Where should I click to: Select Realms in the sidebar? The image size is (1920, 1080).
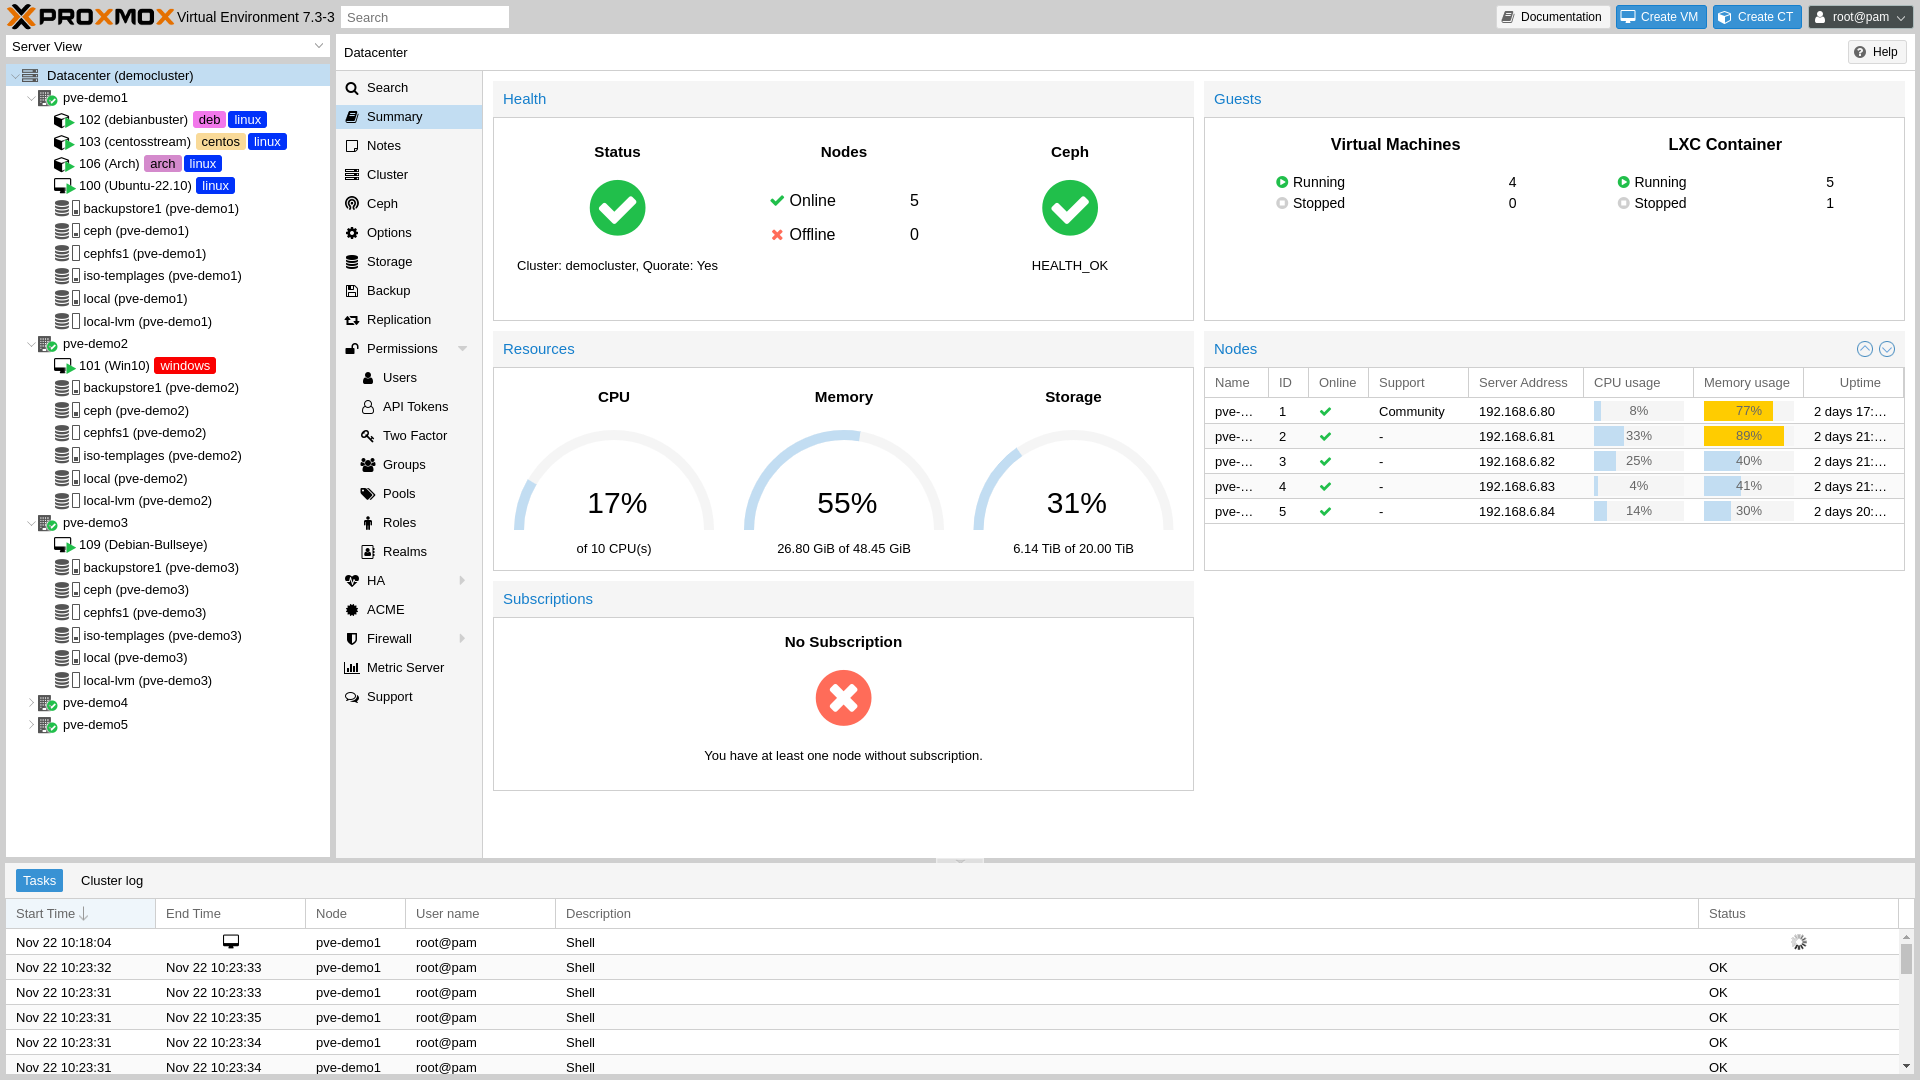[406, 551]
